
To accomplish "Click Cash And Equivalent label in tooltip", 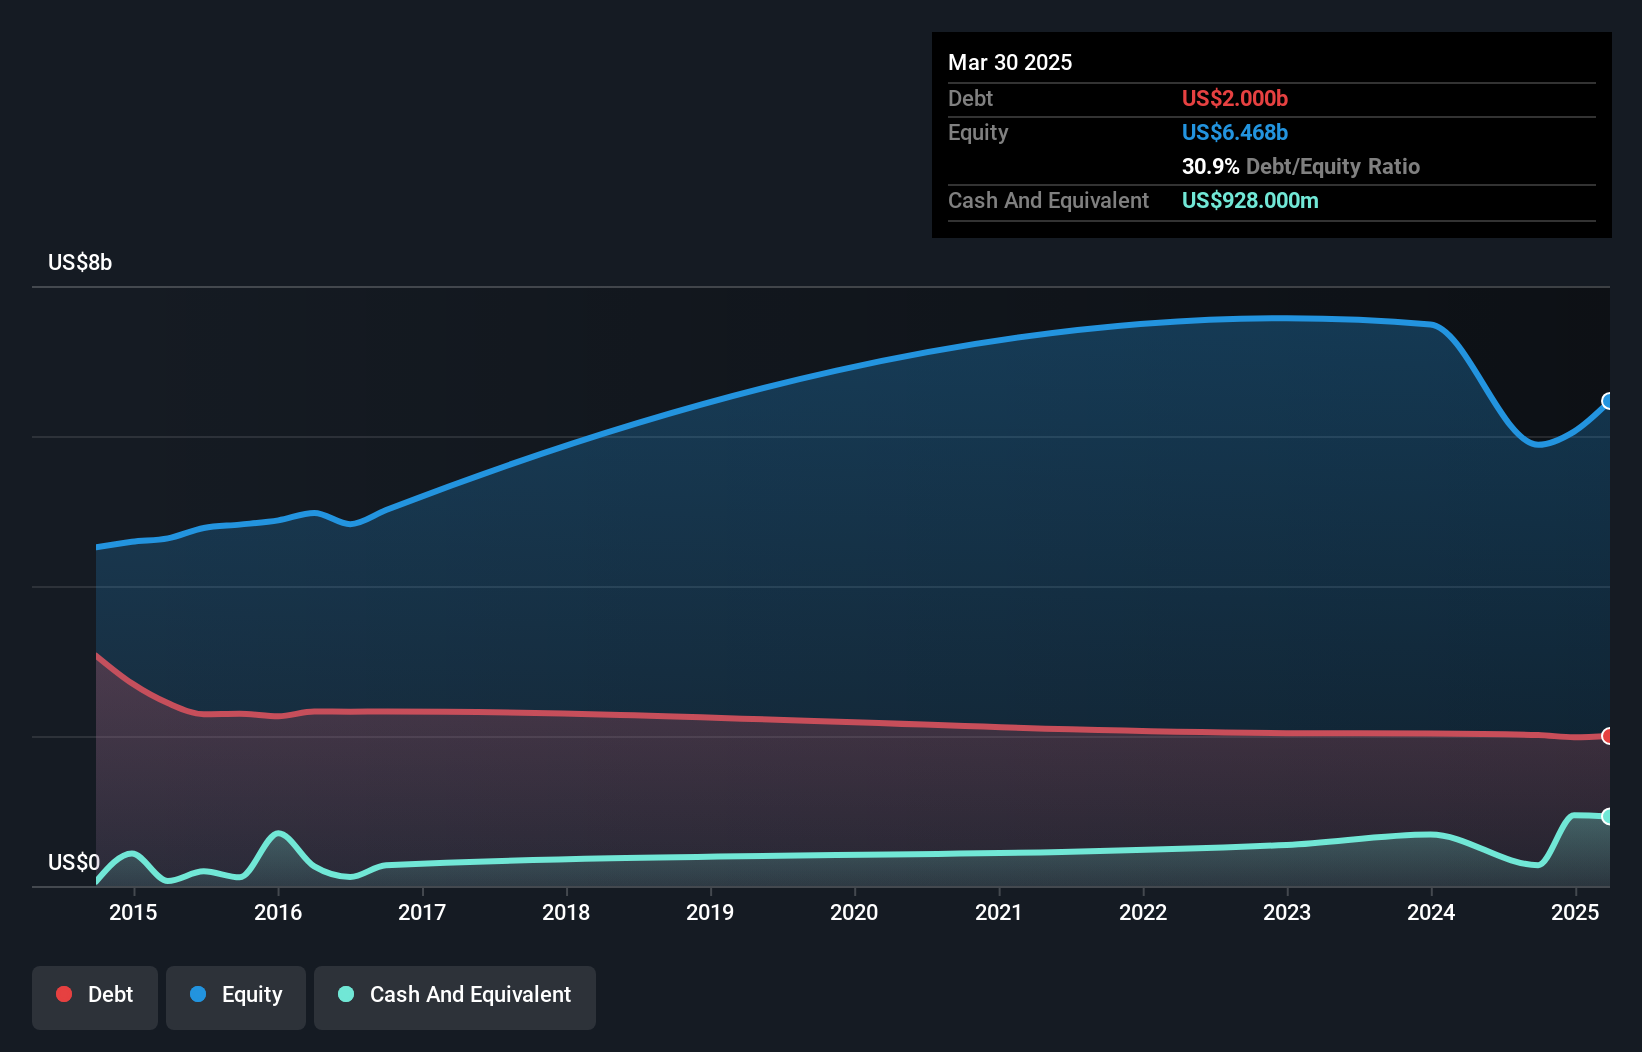I will 1048,200.
